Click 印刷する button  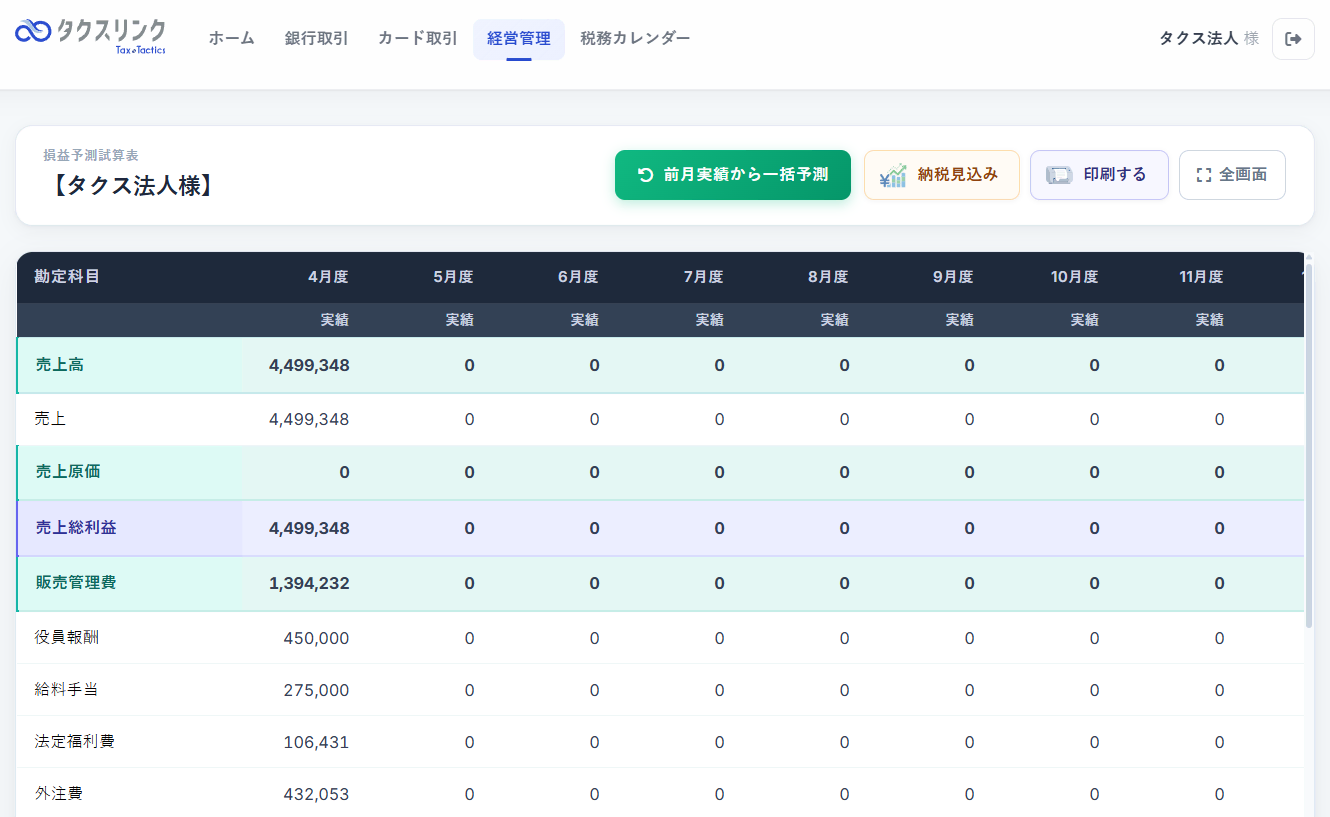(x=1099, y=175)
